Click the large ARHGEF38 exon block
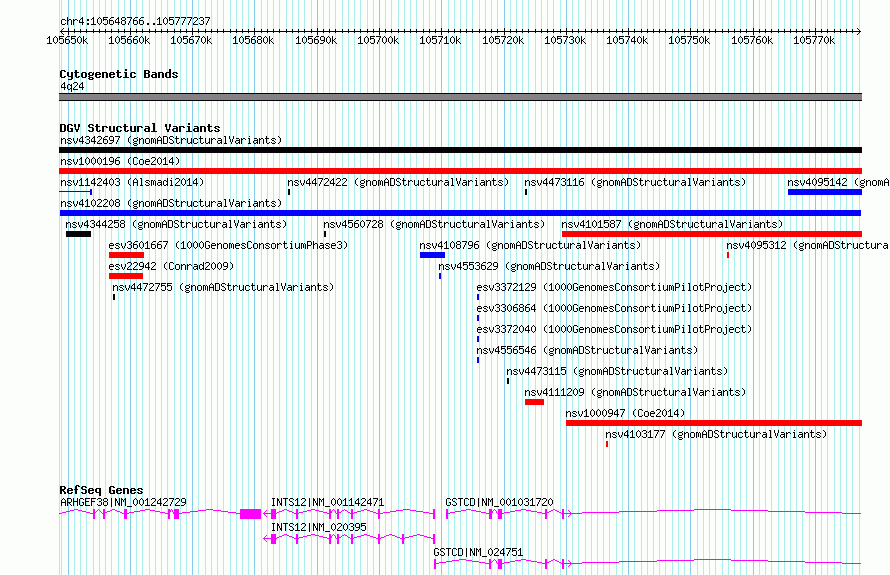Viewport: 890px width, 575px height. [x=250, y=514]
